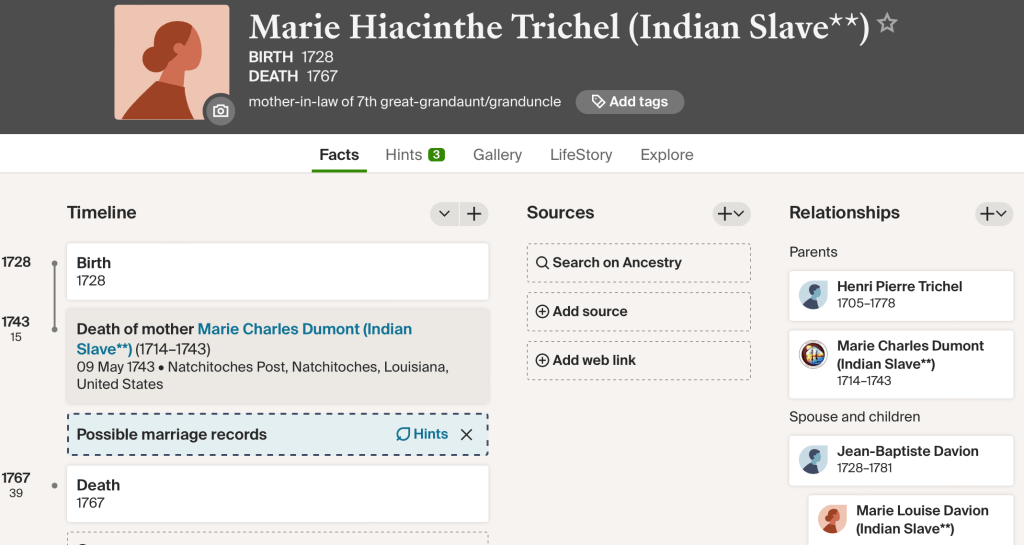Screen dimensions: 1024x545
Task: Click the camera icon on profile photo
Action: pyautogui.click(x=220, y=111)
